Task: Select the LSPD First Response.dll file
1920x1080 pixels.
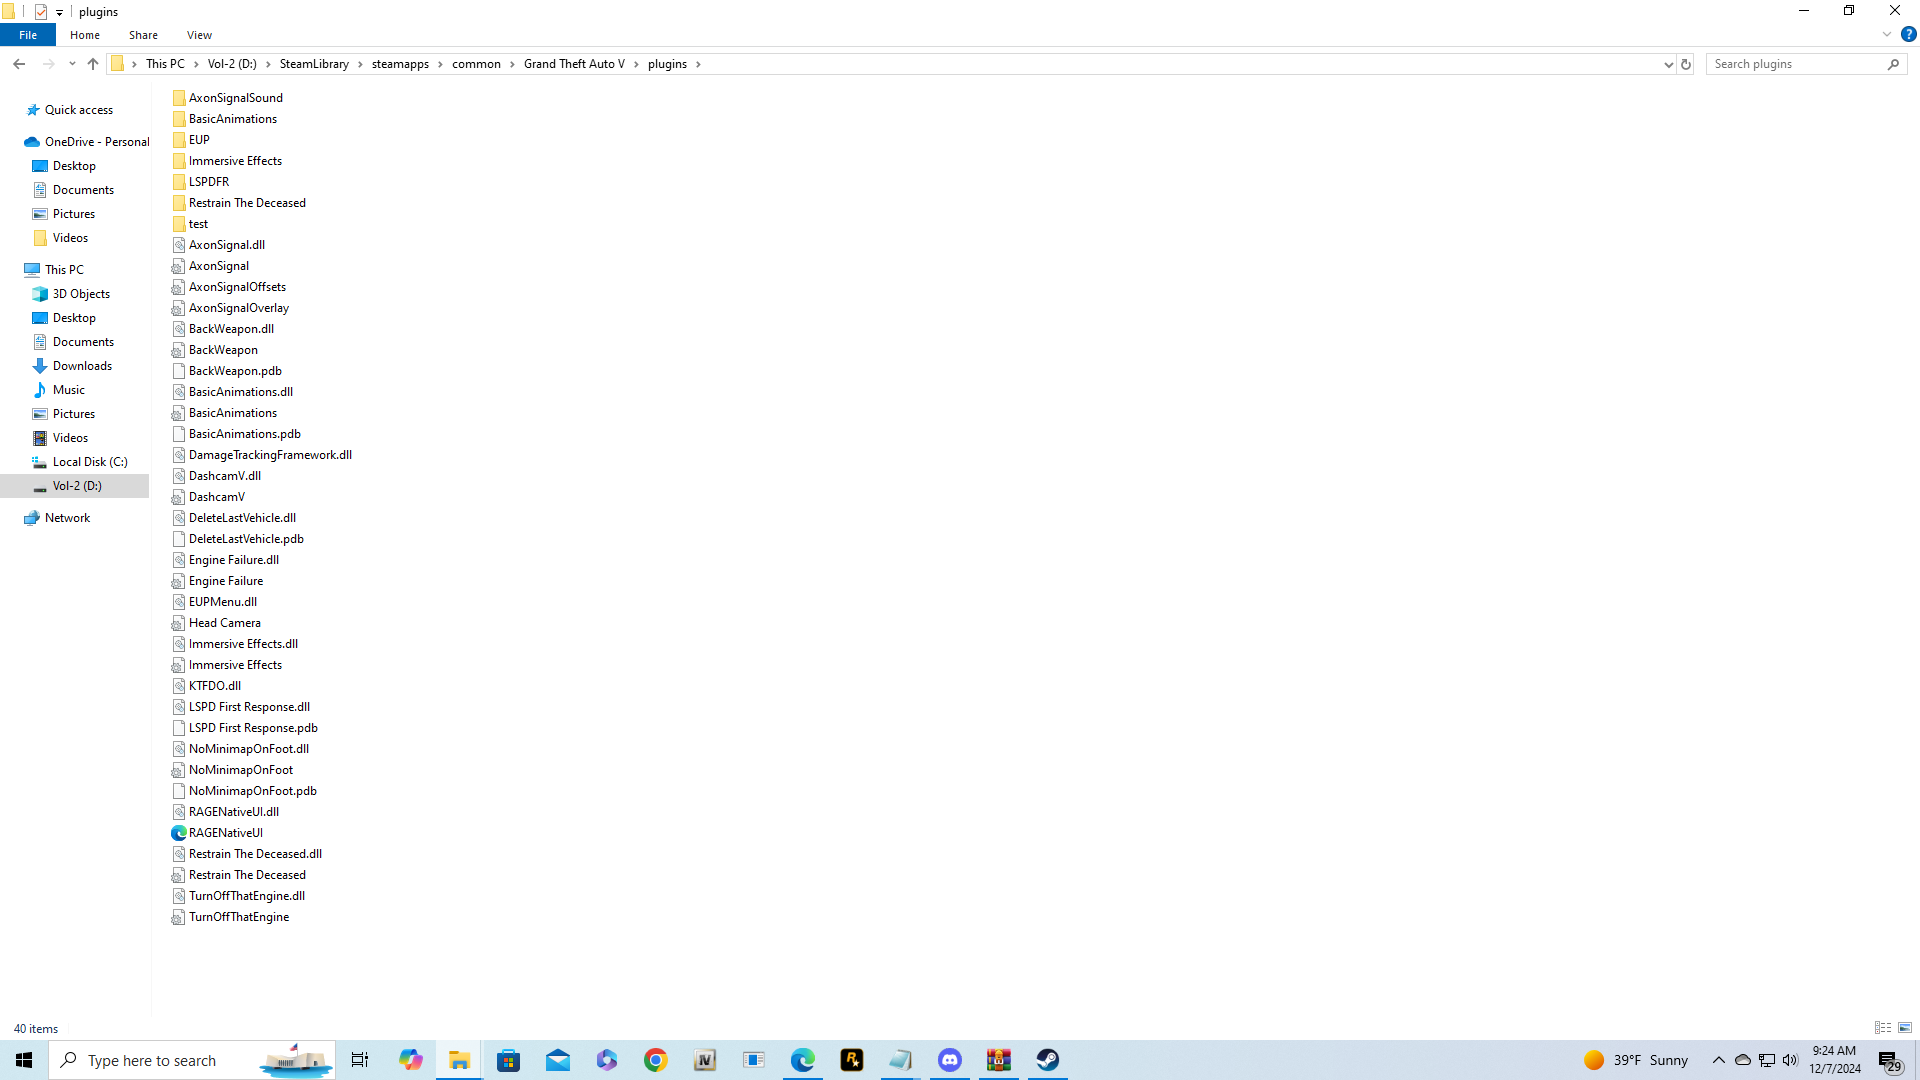Action: pos(249,707)
